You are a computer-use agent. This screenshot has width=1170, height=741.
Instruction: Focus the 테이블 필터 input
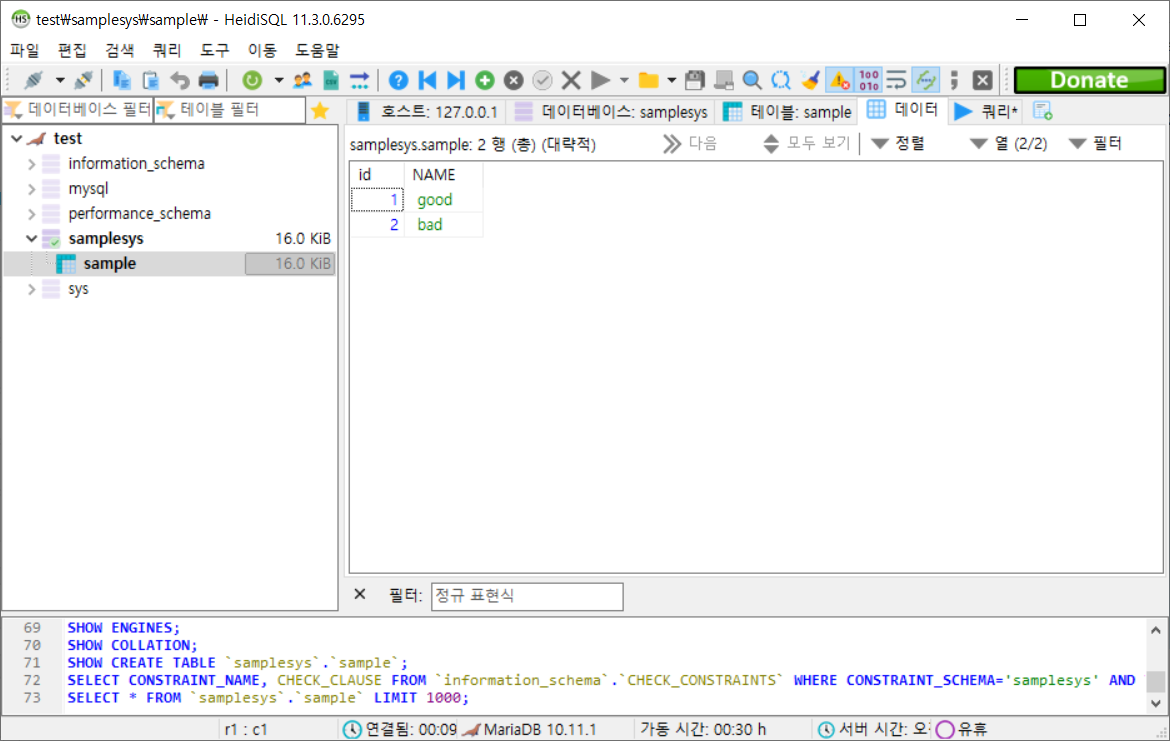pos(230,110)
